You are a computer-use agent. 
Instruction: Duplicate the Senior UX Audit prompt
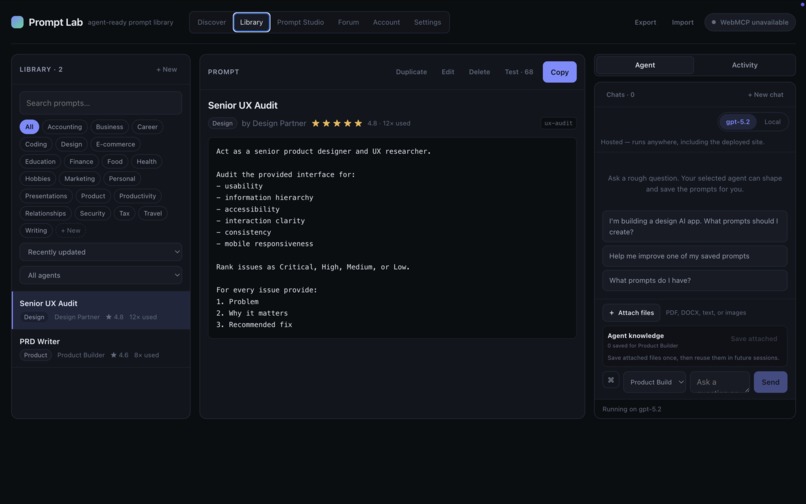pos(411,72)
